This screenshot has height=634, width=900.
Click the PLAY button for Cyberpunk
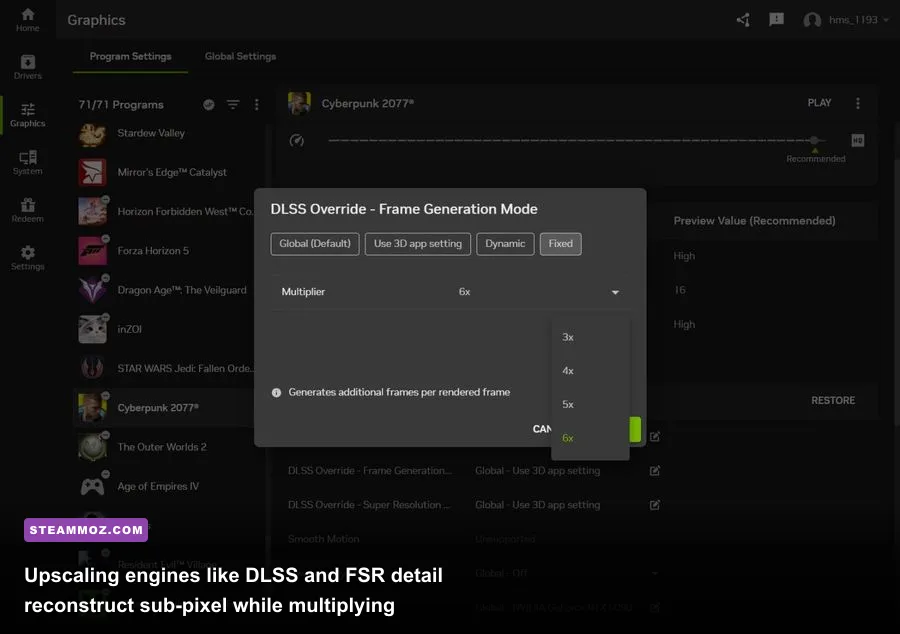819,103
